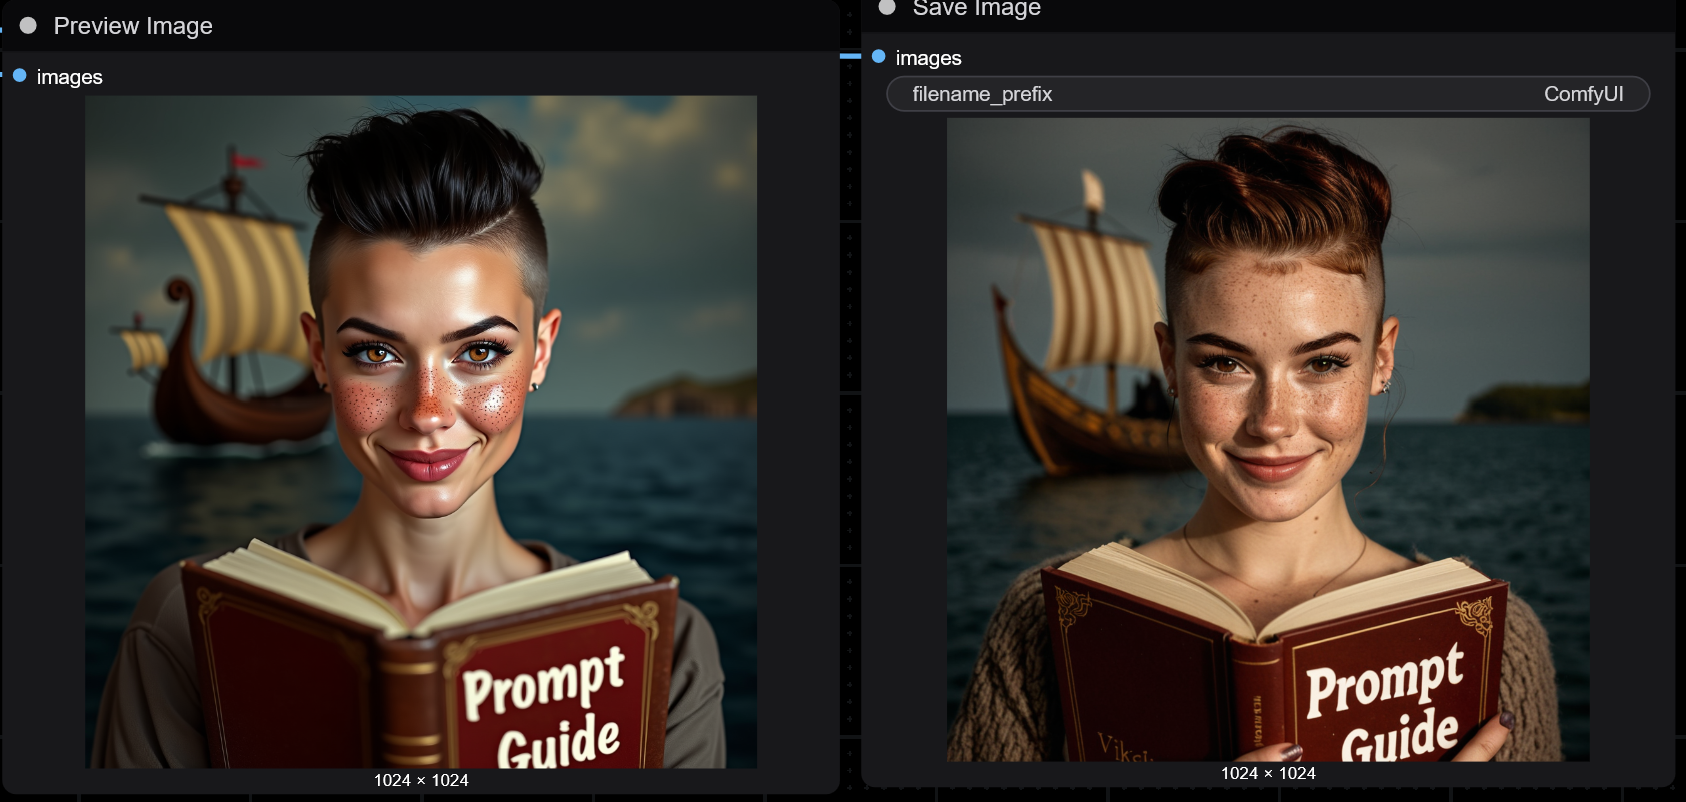Click the images label in Save Image node
The width and height of the screenshot is (1686, 802).
pyautogui.click(x=929, y=58)
